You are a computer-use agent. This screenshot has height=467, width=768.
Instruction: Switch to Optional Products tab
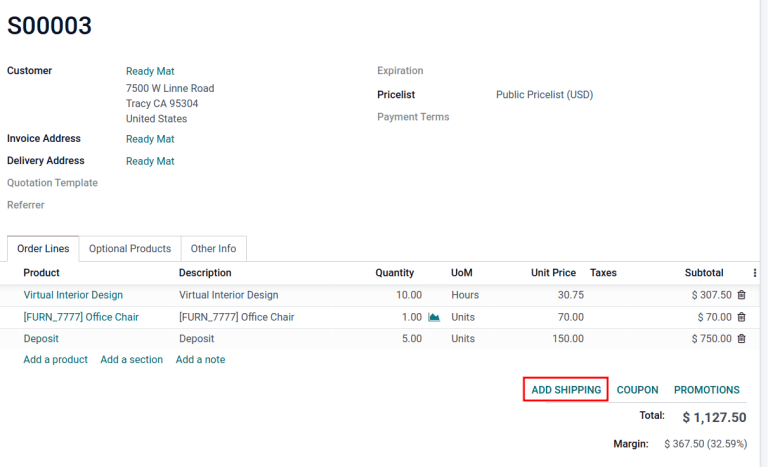(130, 249)
